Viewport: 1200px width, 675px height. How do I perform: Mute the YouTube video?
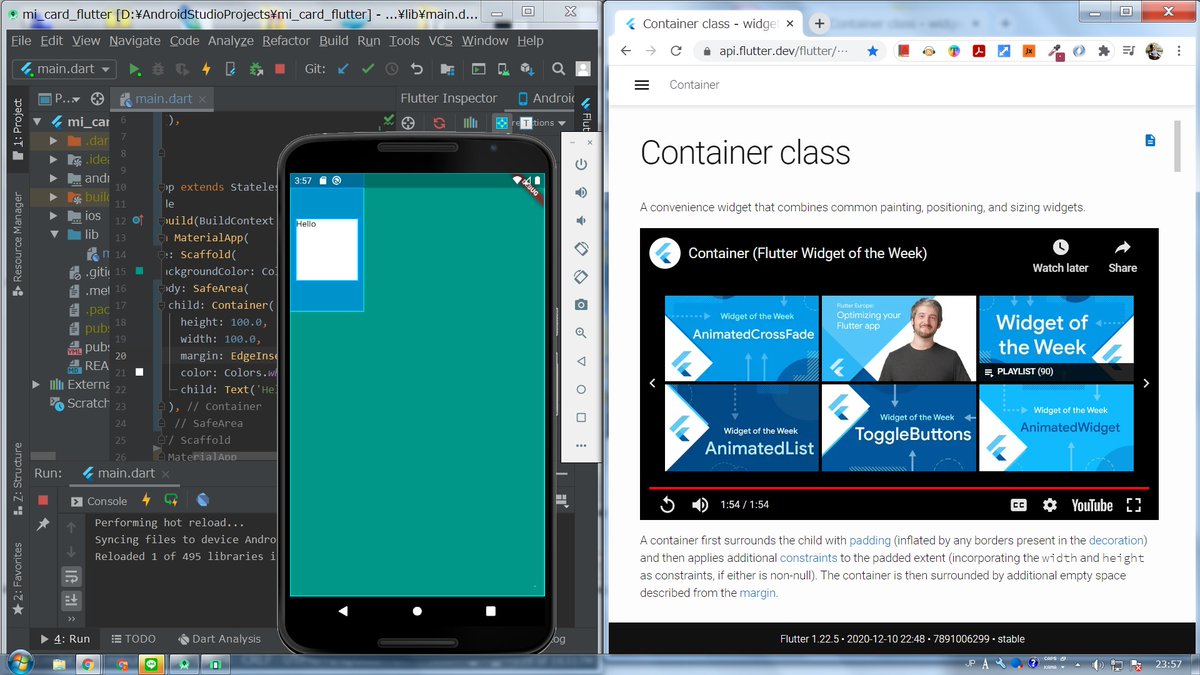(x=700, y=505)
